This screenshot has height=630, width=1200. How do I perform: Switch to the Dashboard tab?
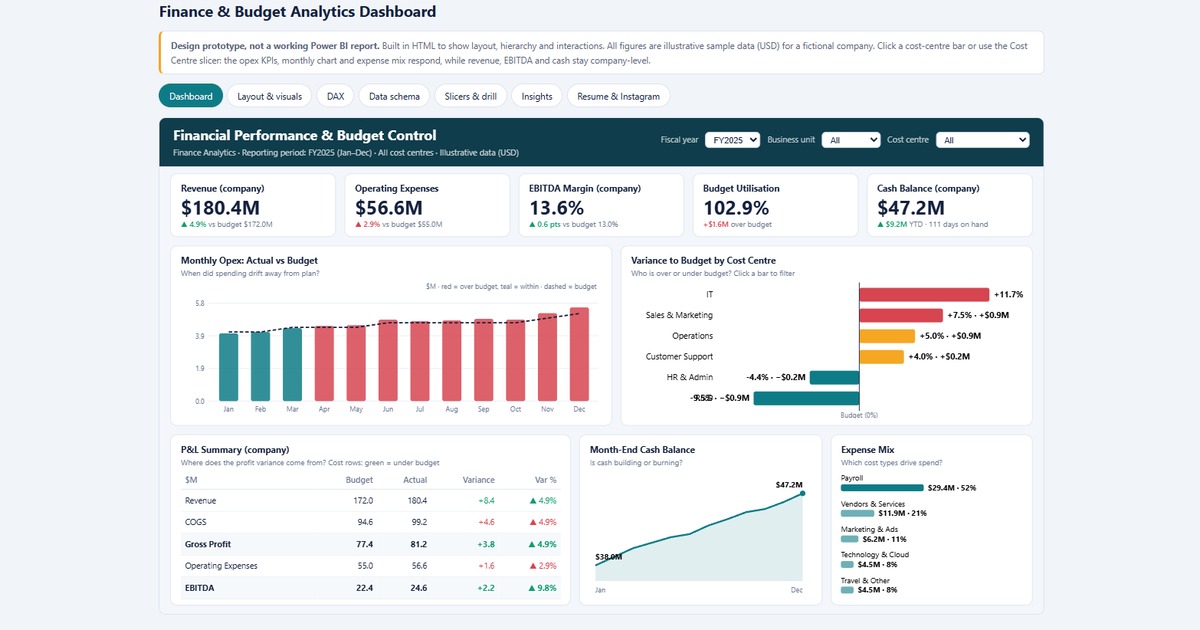click(x=191, y=96)
